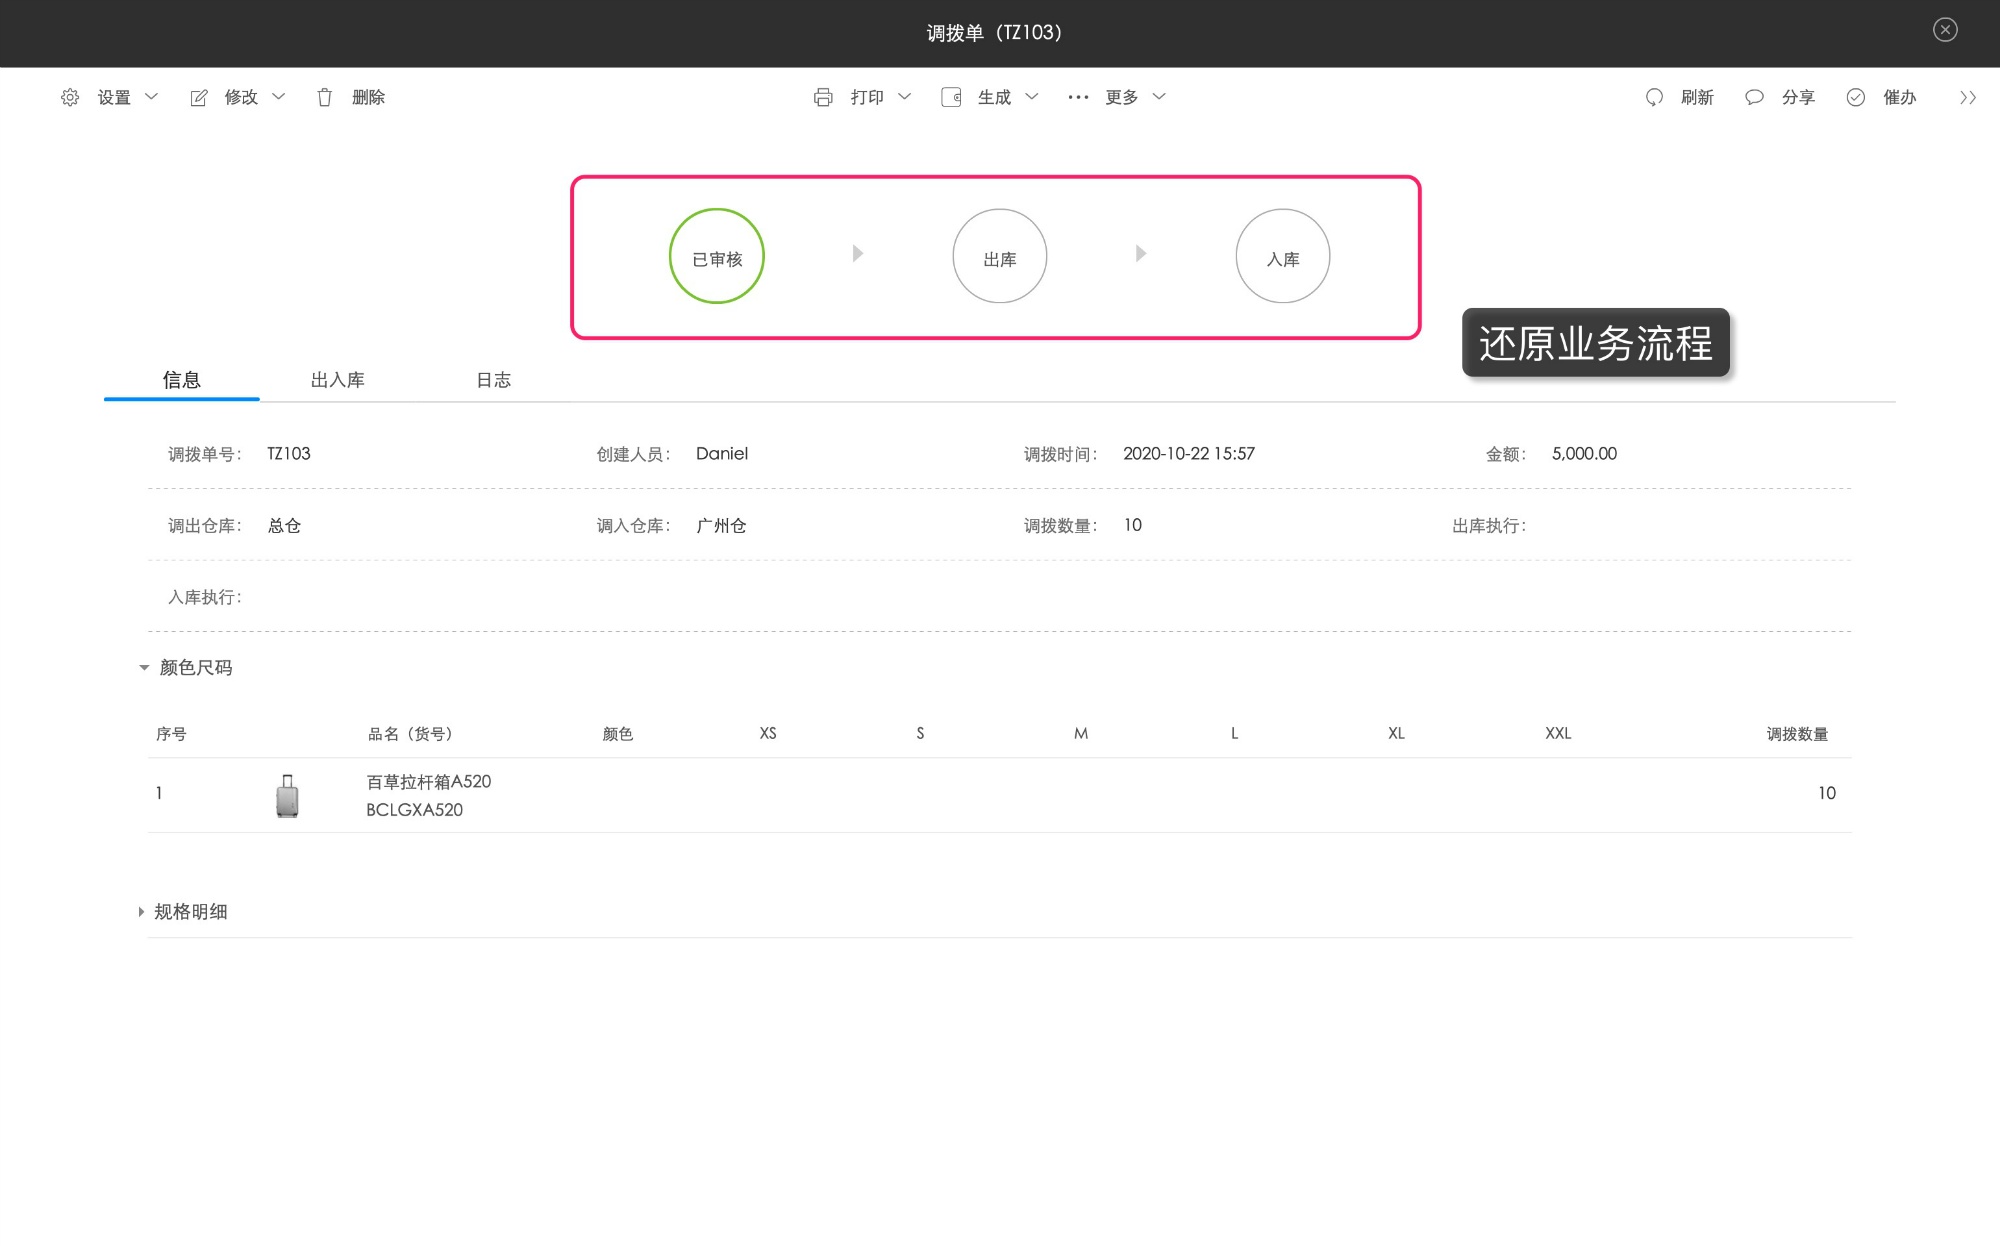Click the settings gear icon

click(x=70, y=97)
